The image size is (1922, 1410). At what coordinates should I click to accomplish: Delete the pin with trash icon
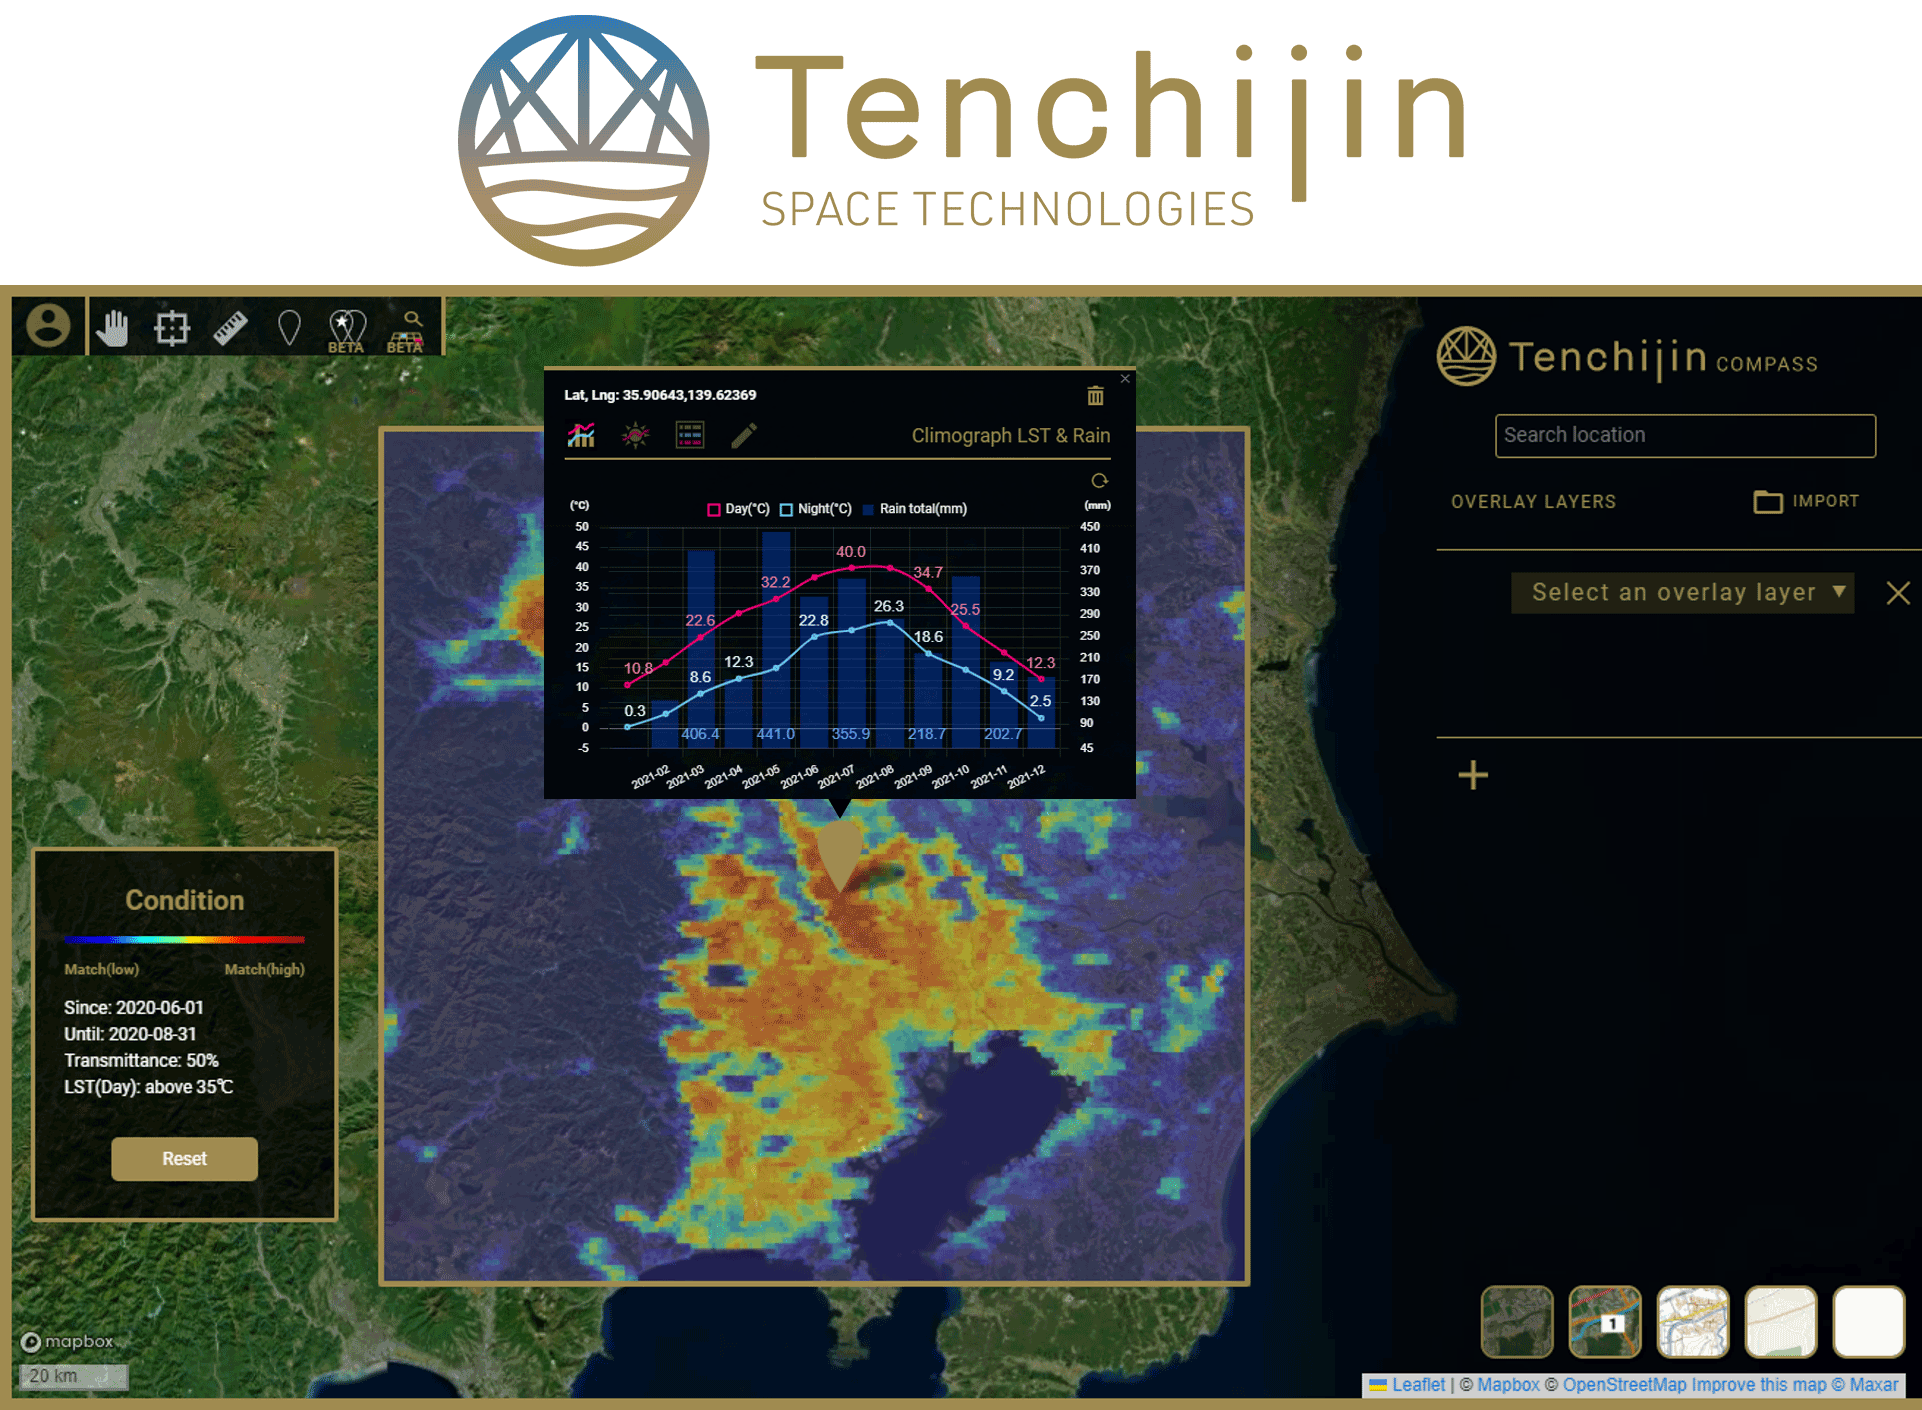1095,396
